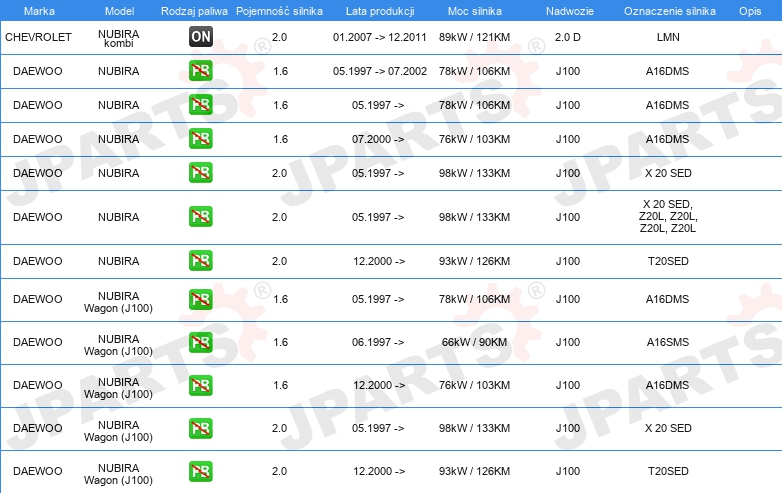Screen dimensions: 782x493
Task: Click the unleaded icon in the 93kW Nubira row
Action: tap(200, 261)
